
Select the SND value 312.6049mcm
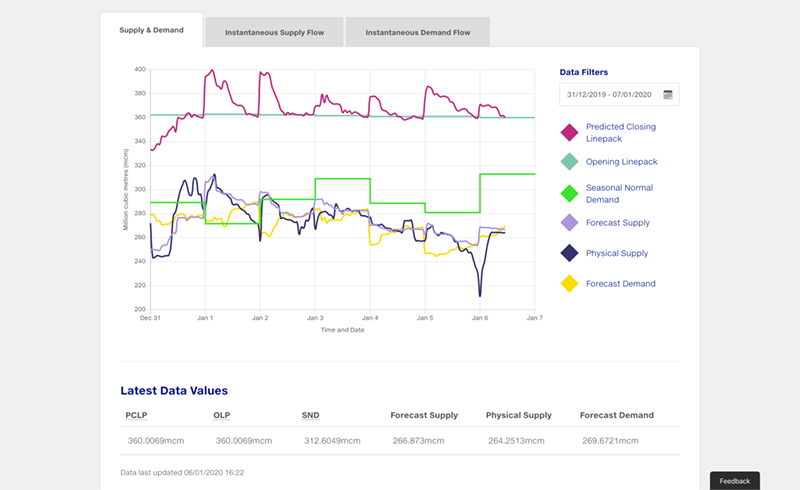tap(332, 440)
